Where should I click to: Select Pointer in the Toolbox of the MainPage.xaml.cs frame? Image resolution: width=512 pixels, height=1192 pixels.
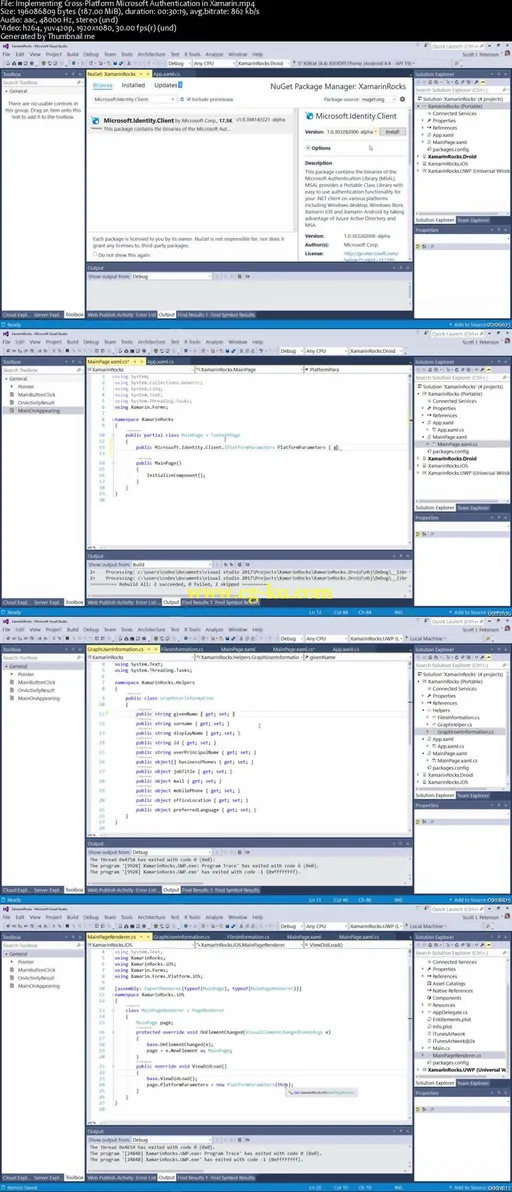pos(26,386)
